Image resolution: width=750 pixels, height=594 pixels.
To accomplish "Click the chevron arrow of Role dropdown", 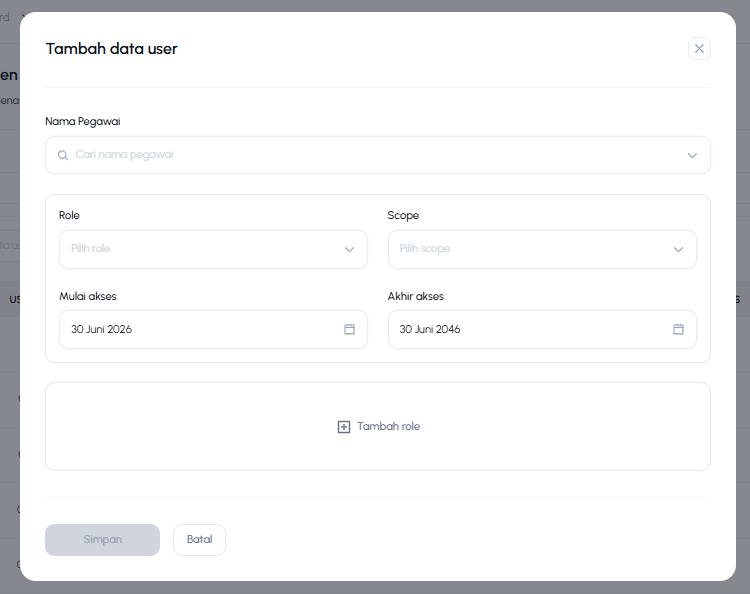I will point(349,250).
